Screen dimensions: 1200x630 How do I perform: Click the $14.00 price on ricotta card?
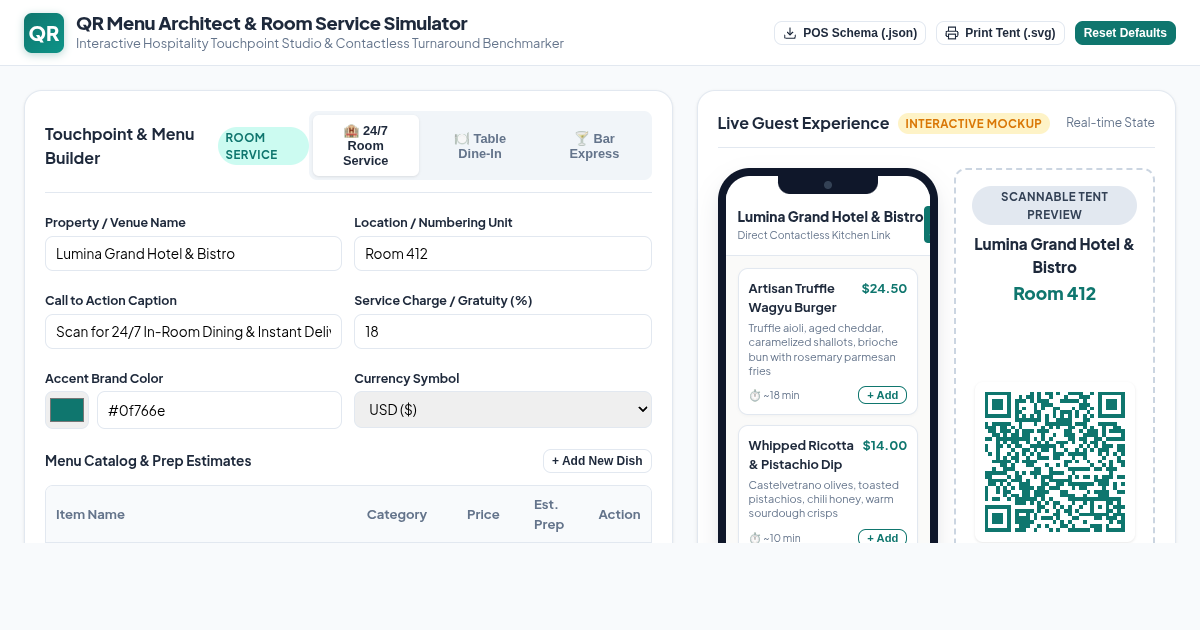(x=885, y=445)
